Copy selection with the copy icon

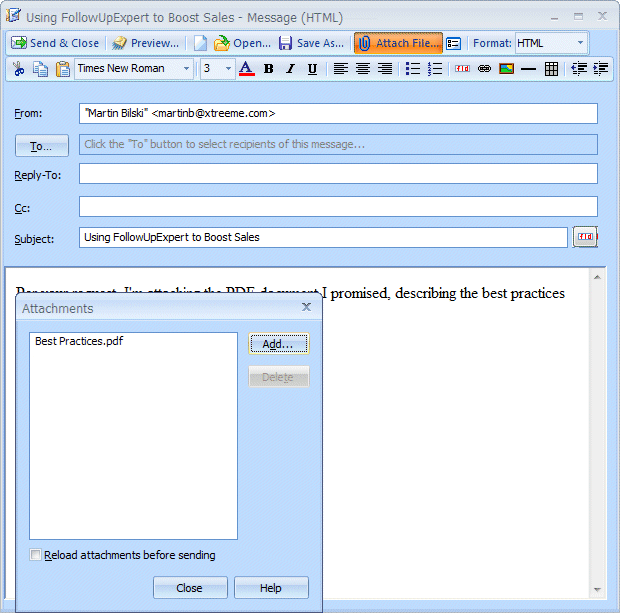40,69
